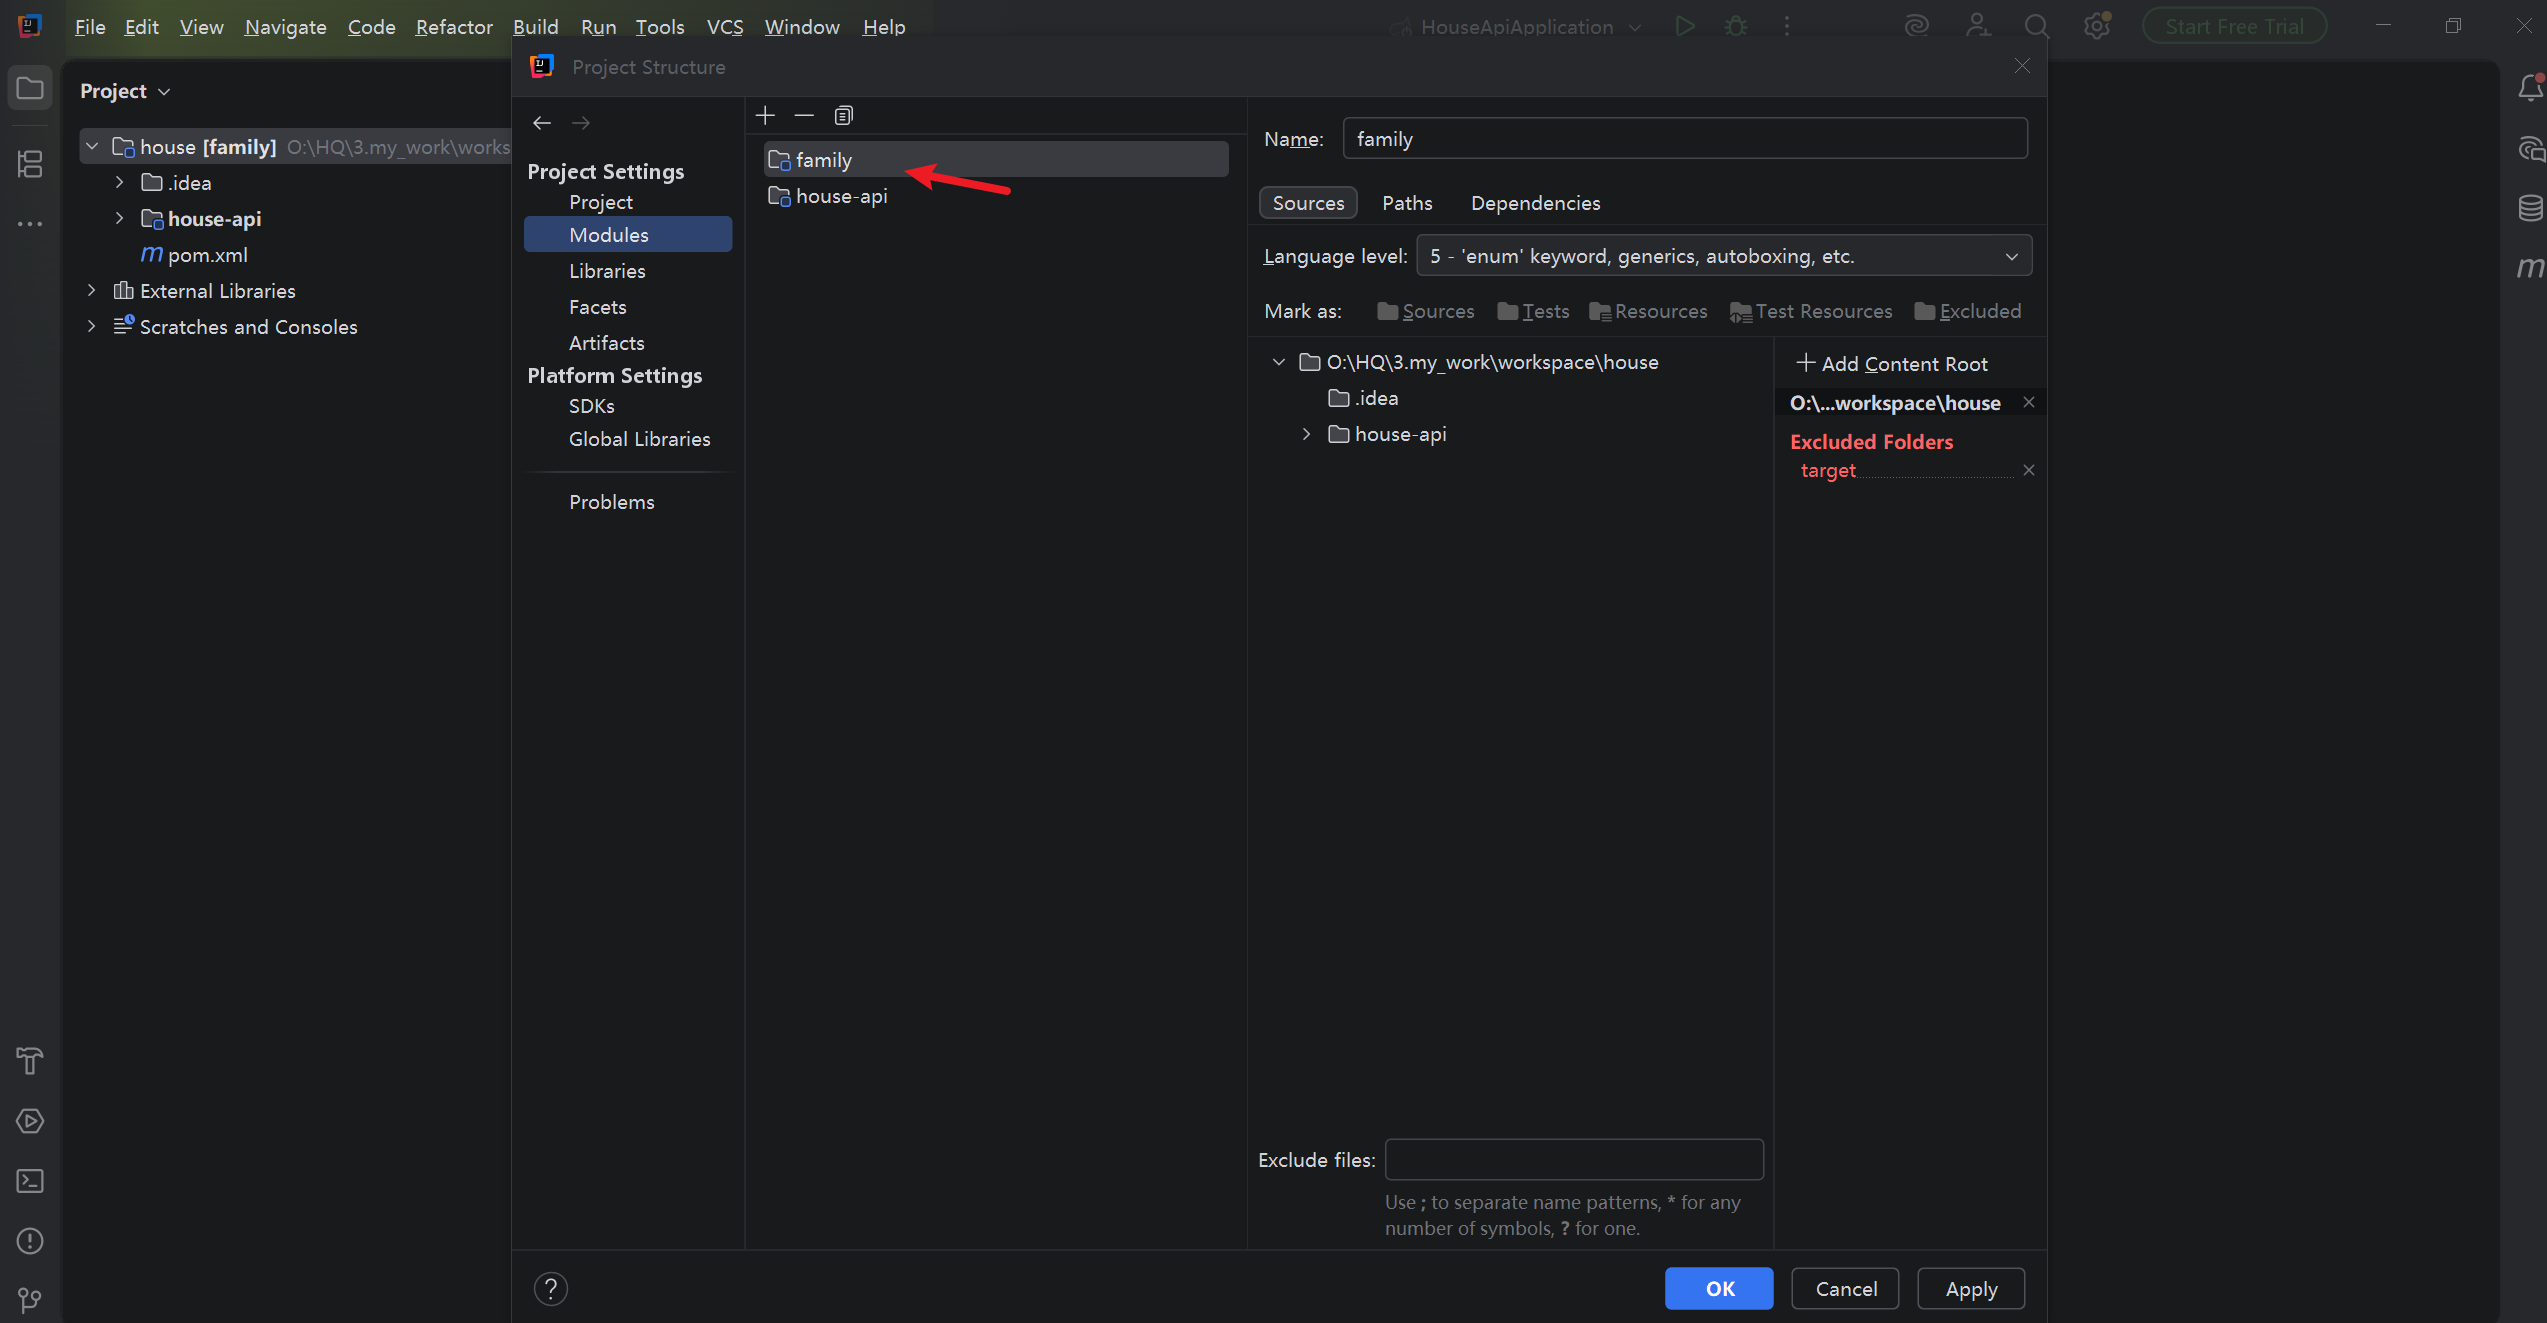Mark folder as Tests
This screenshot has width=2547, height=1323.
click(x=1533, y=312)
